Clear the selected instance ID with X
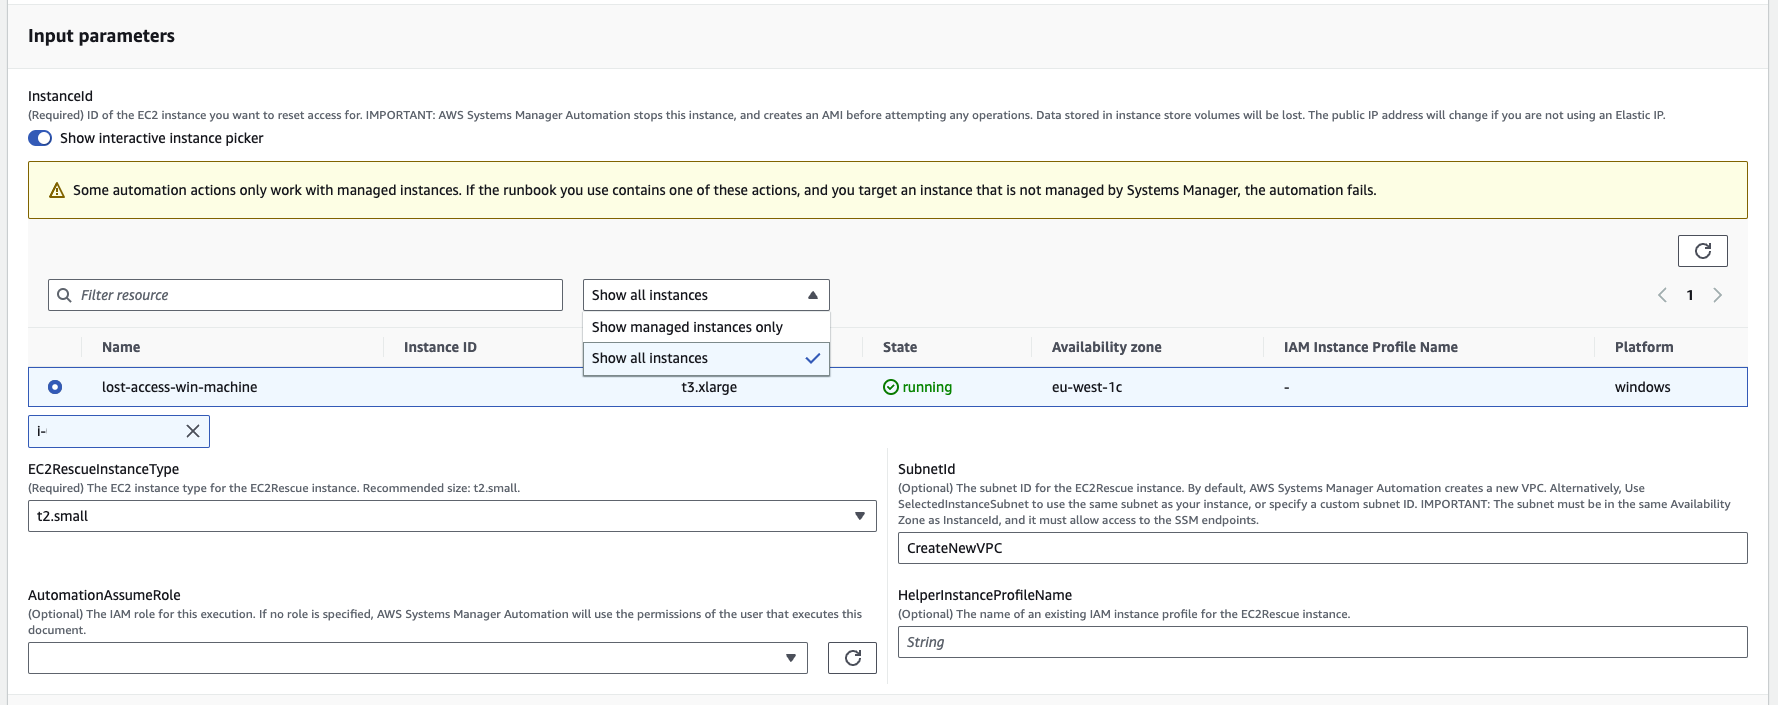This screenshot has width=1778, height=705. (x=193, y=431)
